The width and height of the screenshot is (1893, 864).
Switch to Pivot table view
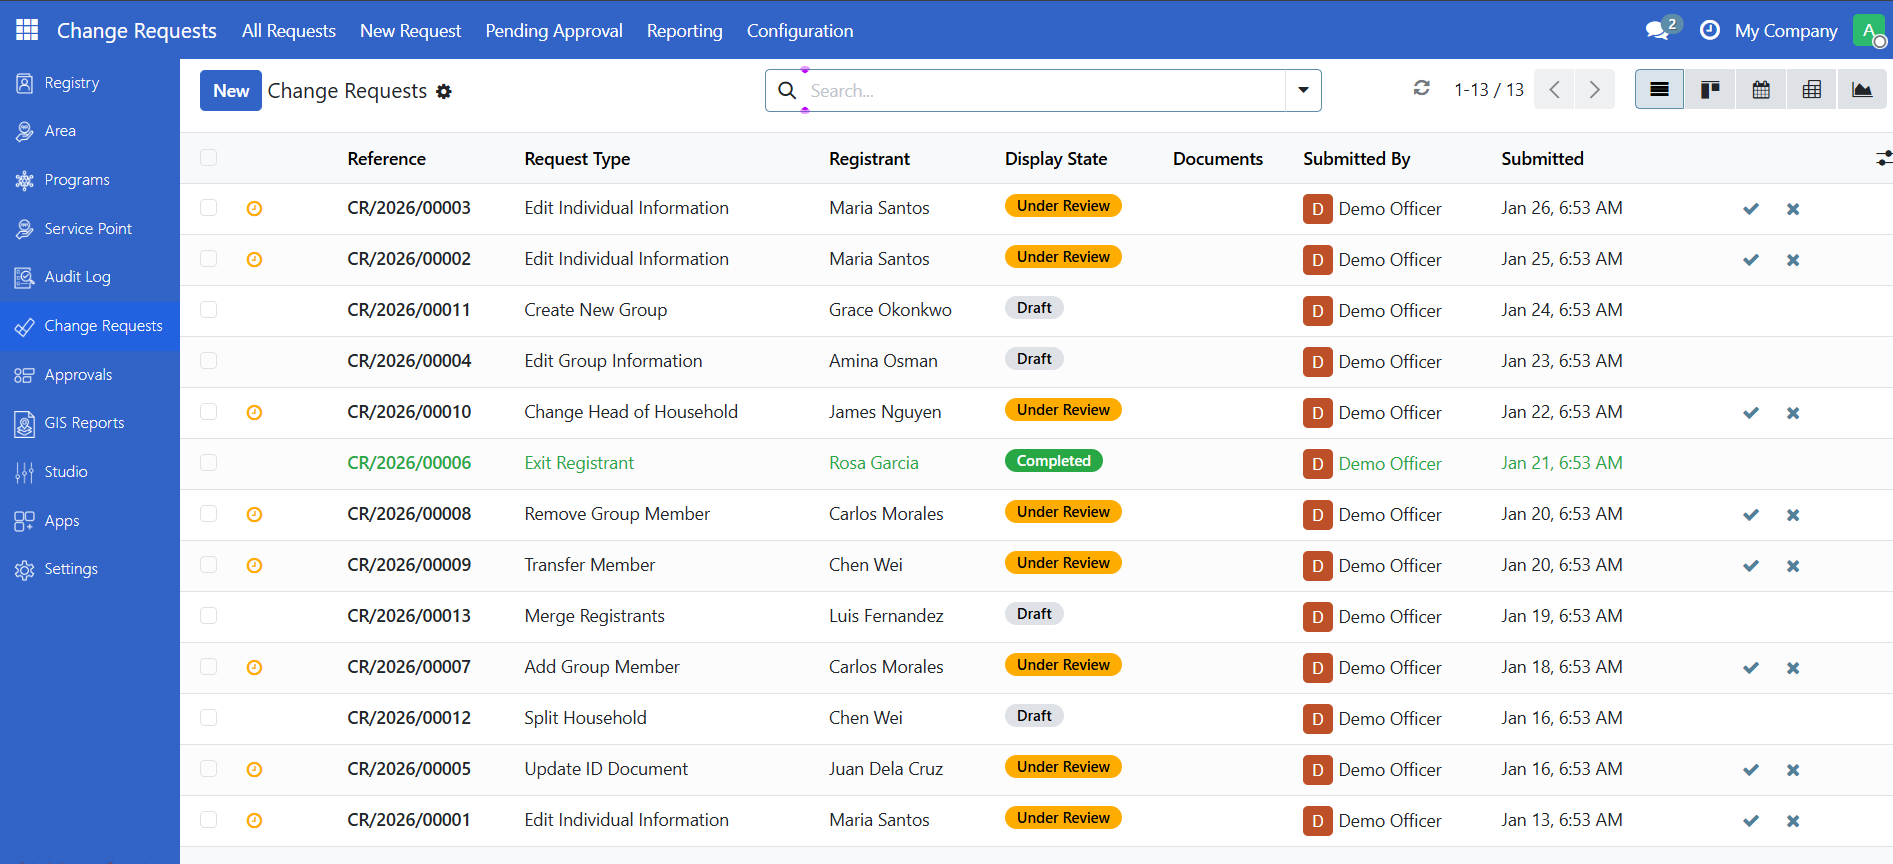click(1811, 90)
